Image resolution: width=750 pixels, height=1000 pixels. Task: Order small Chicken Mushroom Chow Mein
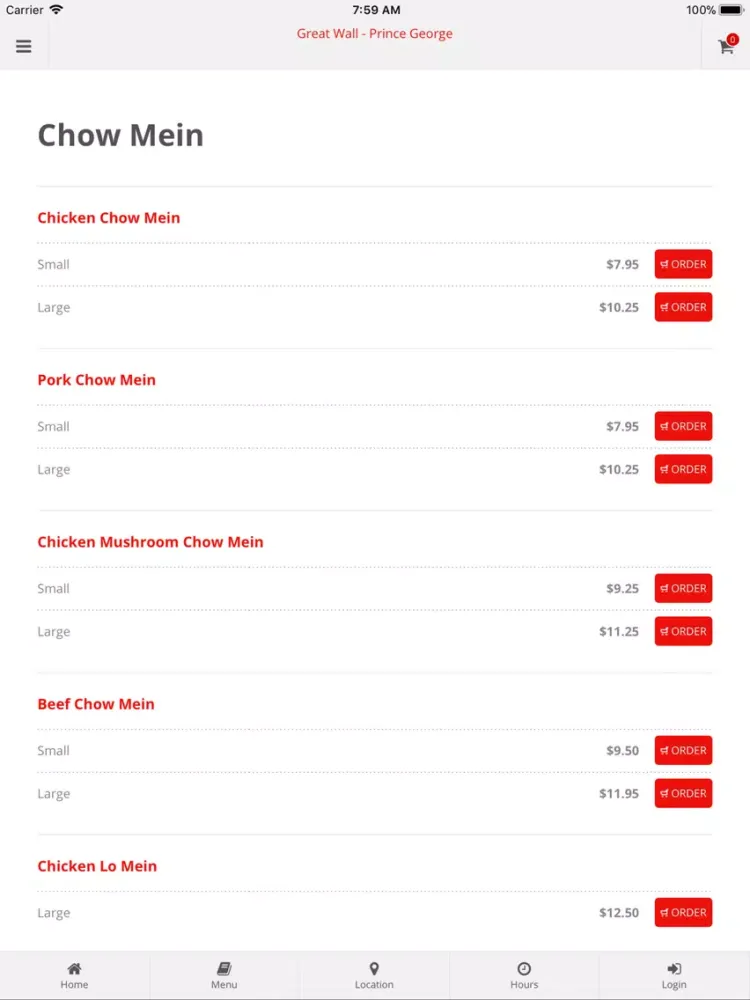click(683, 588)
